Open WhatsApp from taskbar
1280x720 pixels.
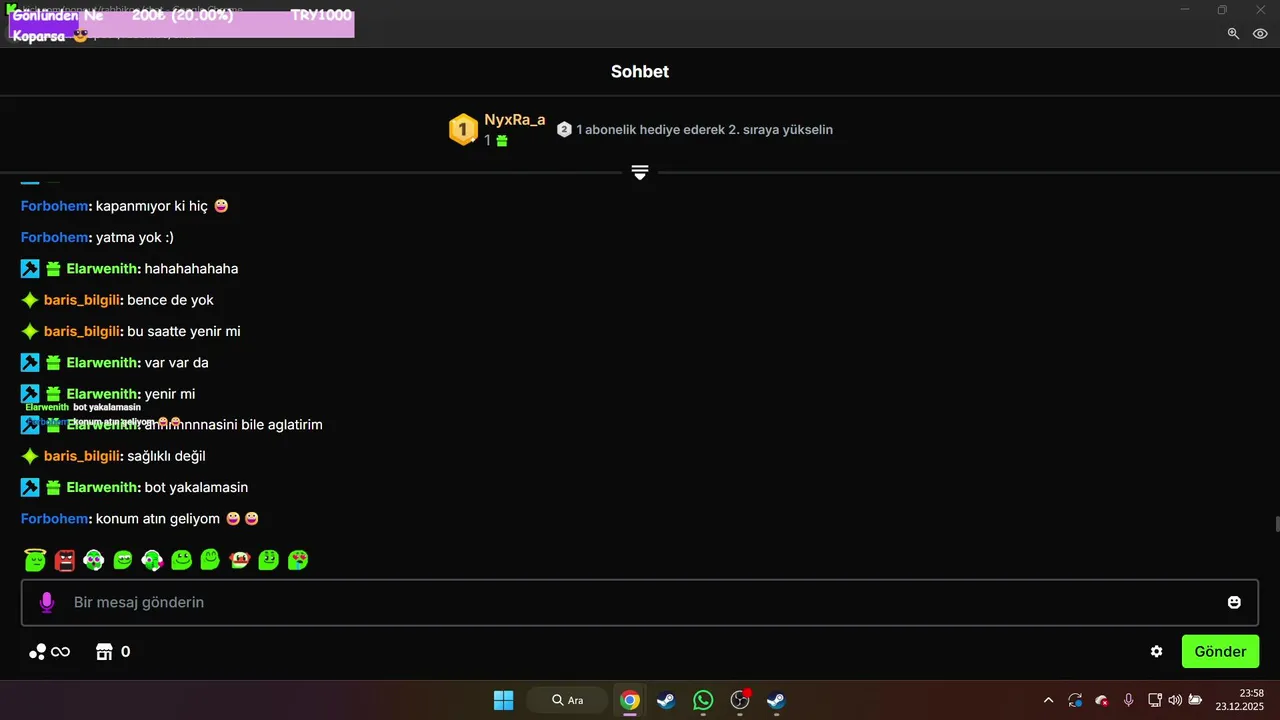pos(703,700)
